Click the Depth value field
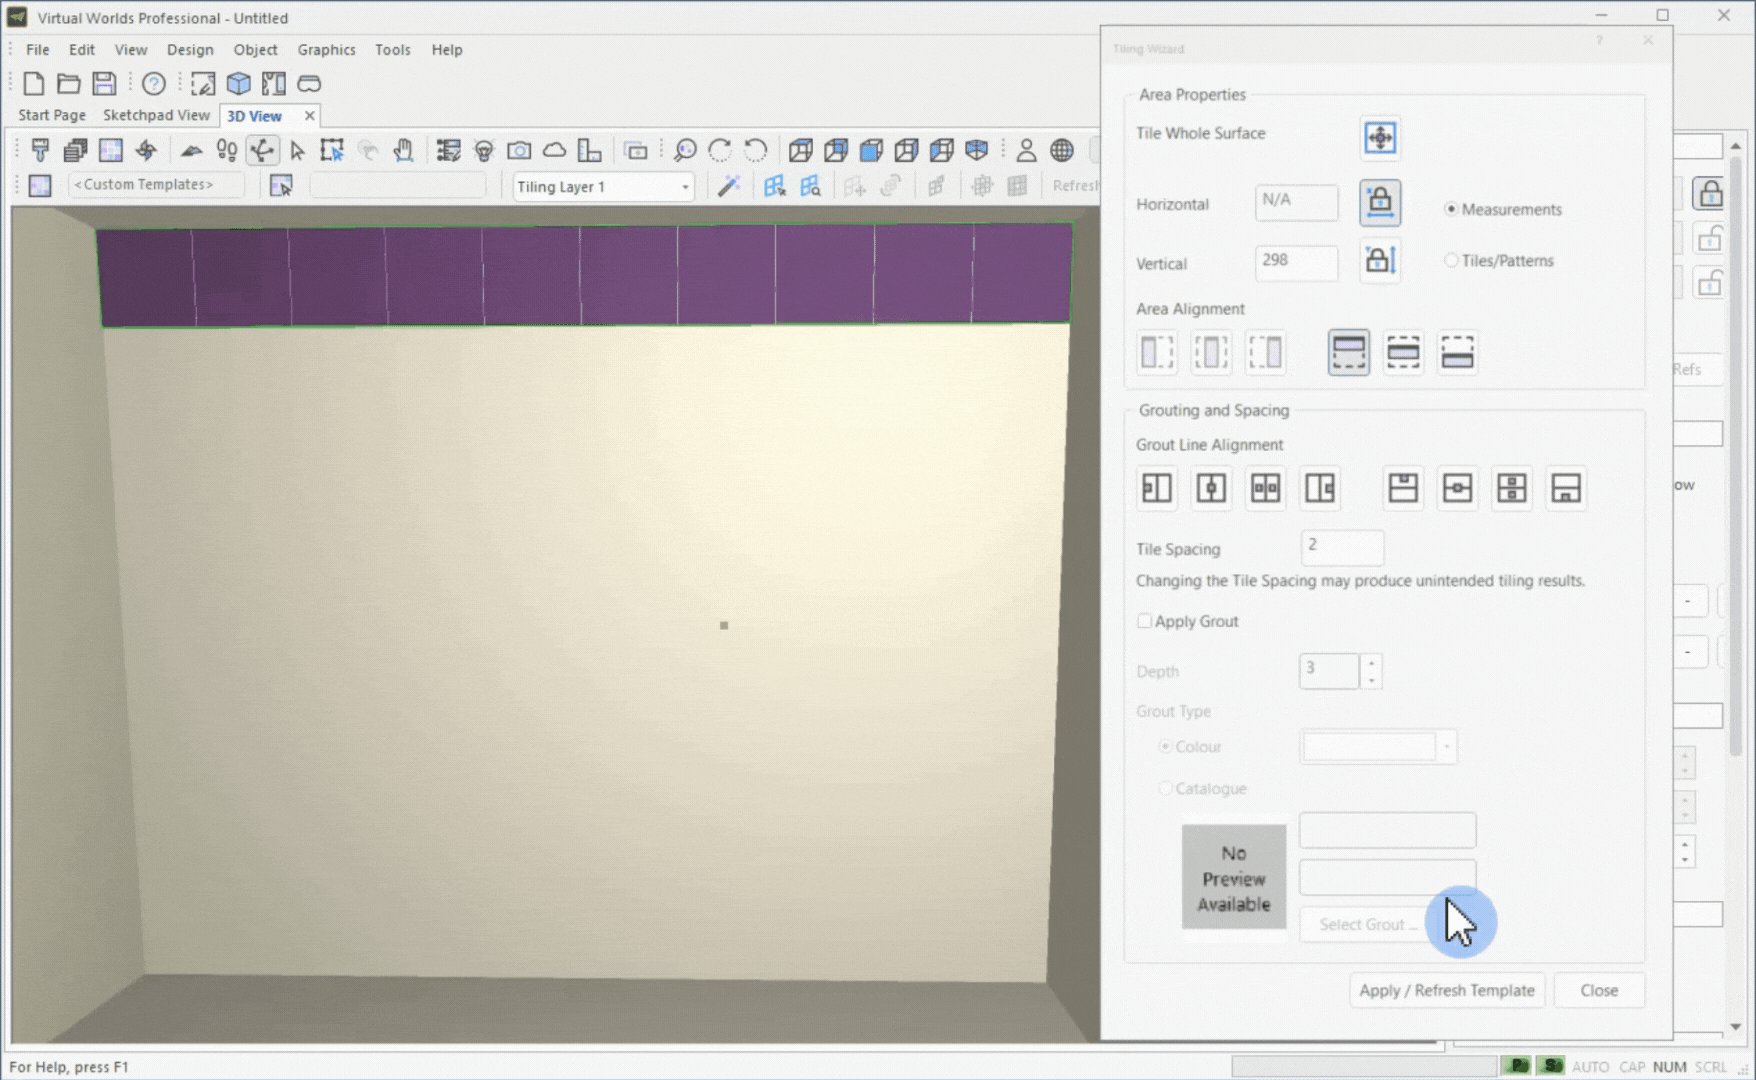This screenshot has height=1080, width=1756. (1329, 671)
